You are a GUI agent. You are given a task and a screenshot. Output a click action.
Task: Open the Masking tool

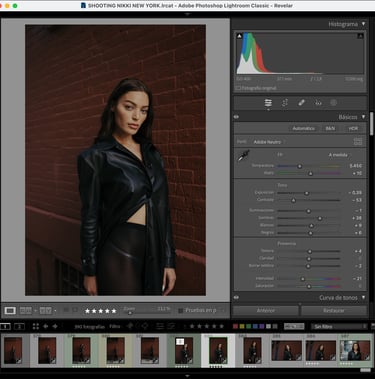click(333, 103)
